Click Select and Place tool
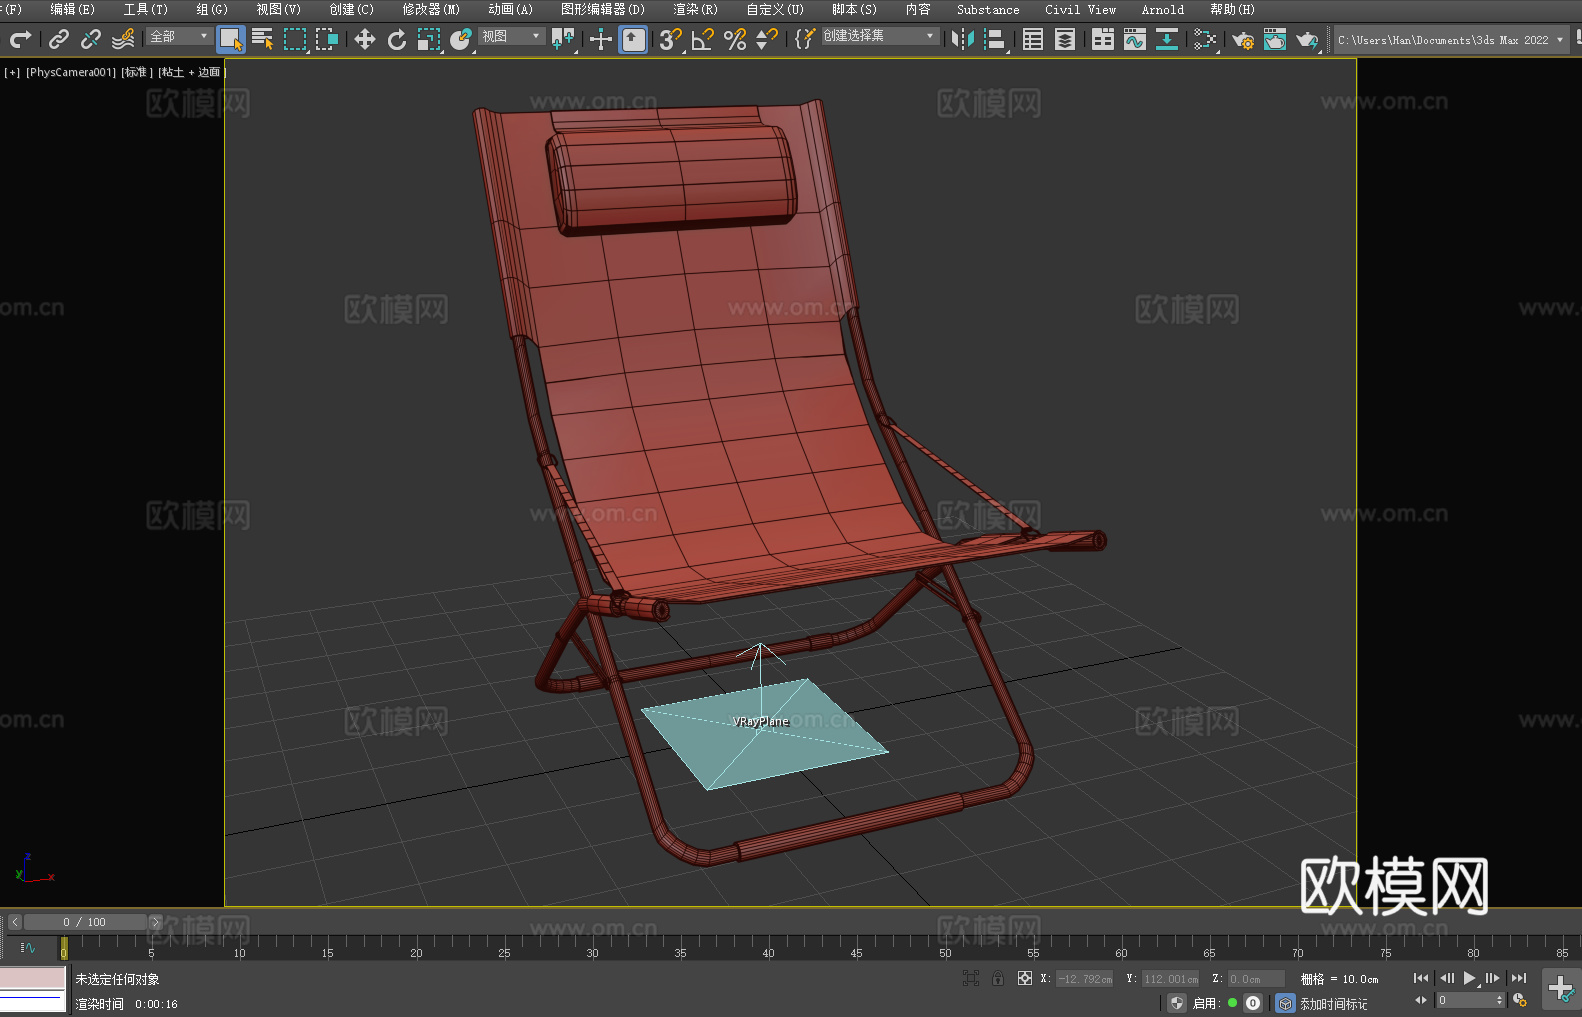This screenshot has width=1582, height=1017. 461,39
